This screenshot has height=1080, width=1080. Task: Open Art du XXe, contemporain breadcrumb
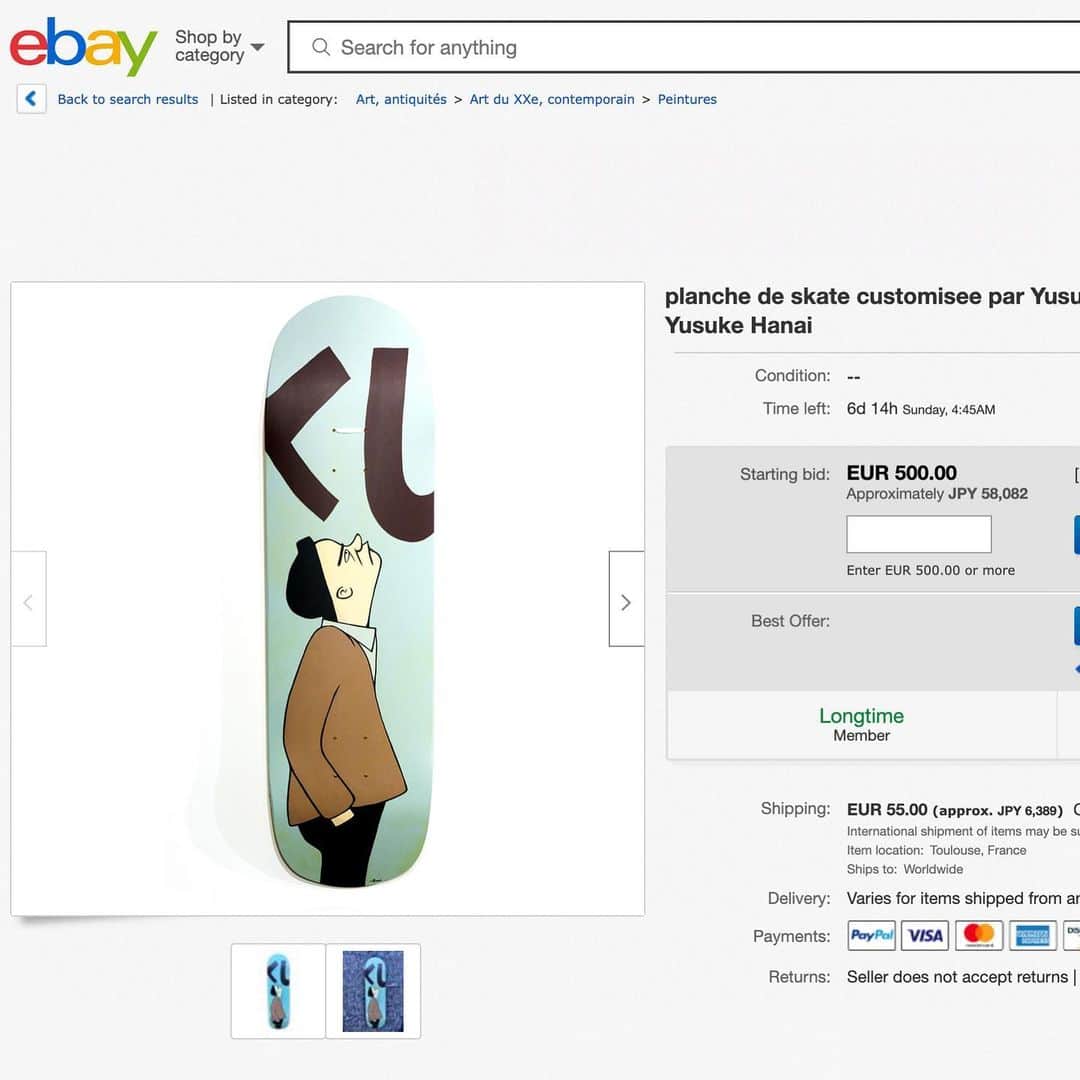(x=552, y=99)
